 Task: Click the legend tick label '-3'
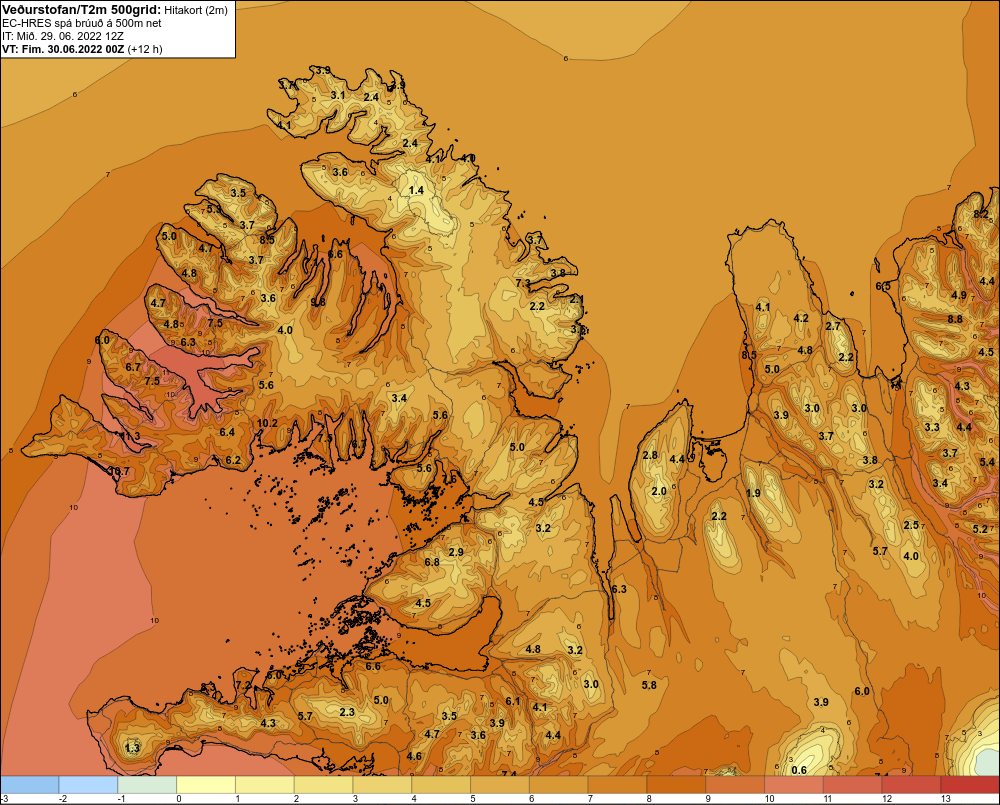click(5, 799)
